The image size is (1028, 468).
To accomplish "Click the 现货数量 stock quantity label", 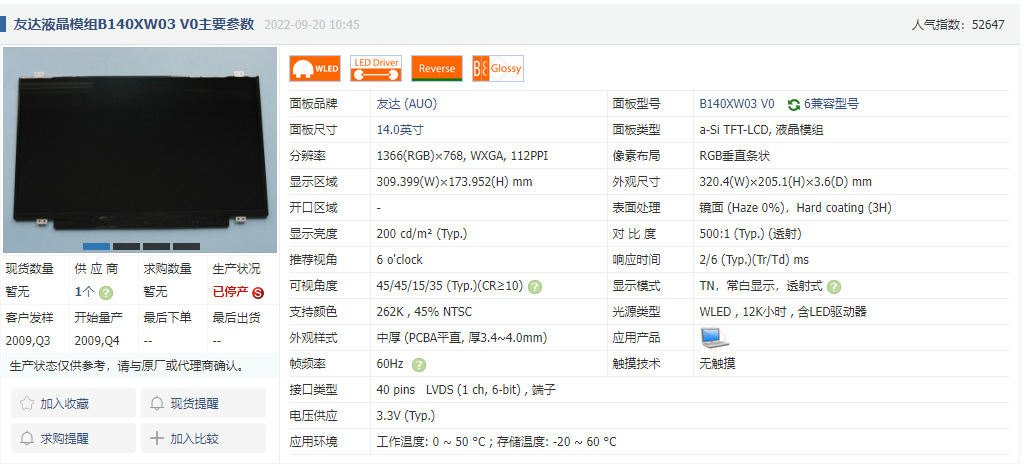I will [x=30, y=269].
